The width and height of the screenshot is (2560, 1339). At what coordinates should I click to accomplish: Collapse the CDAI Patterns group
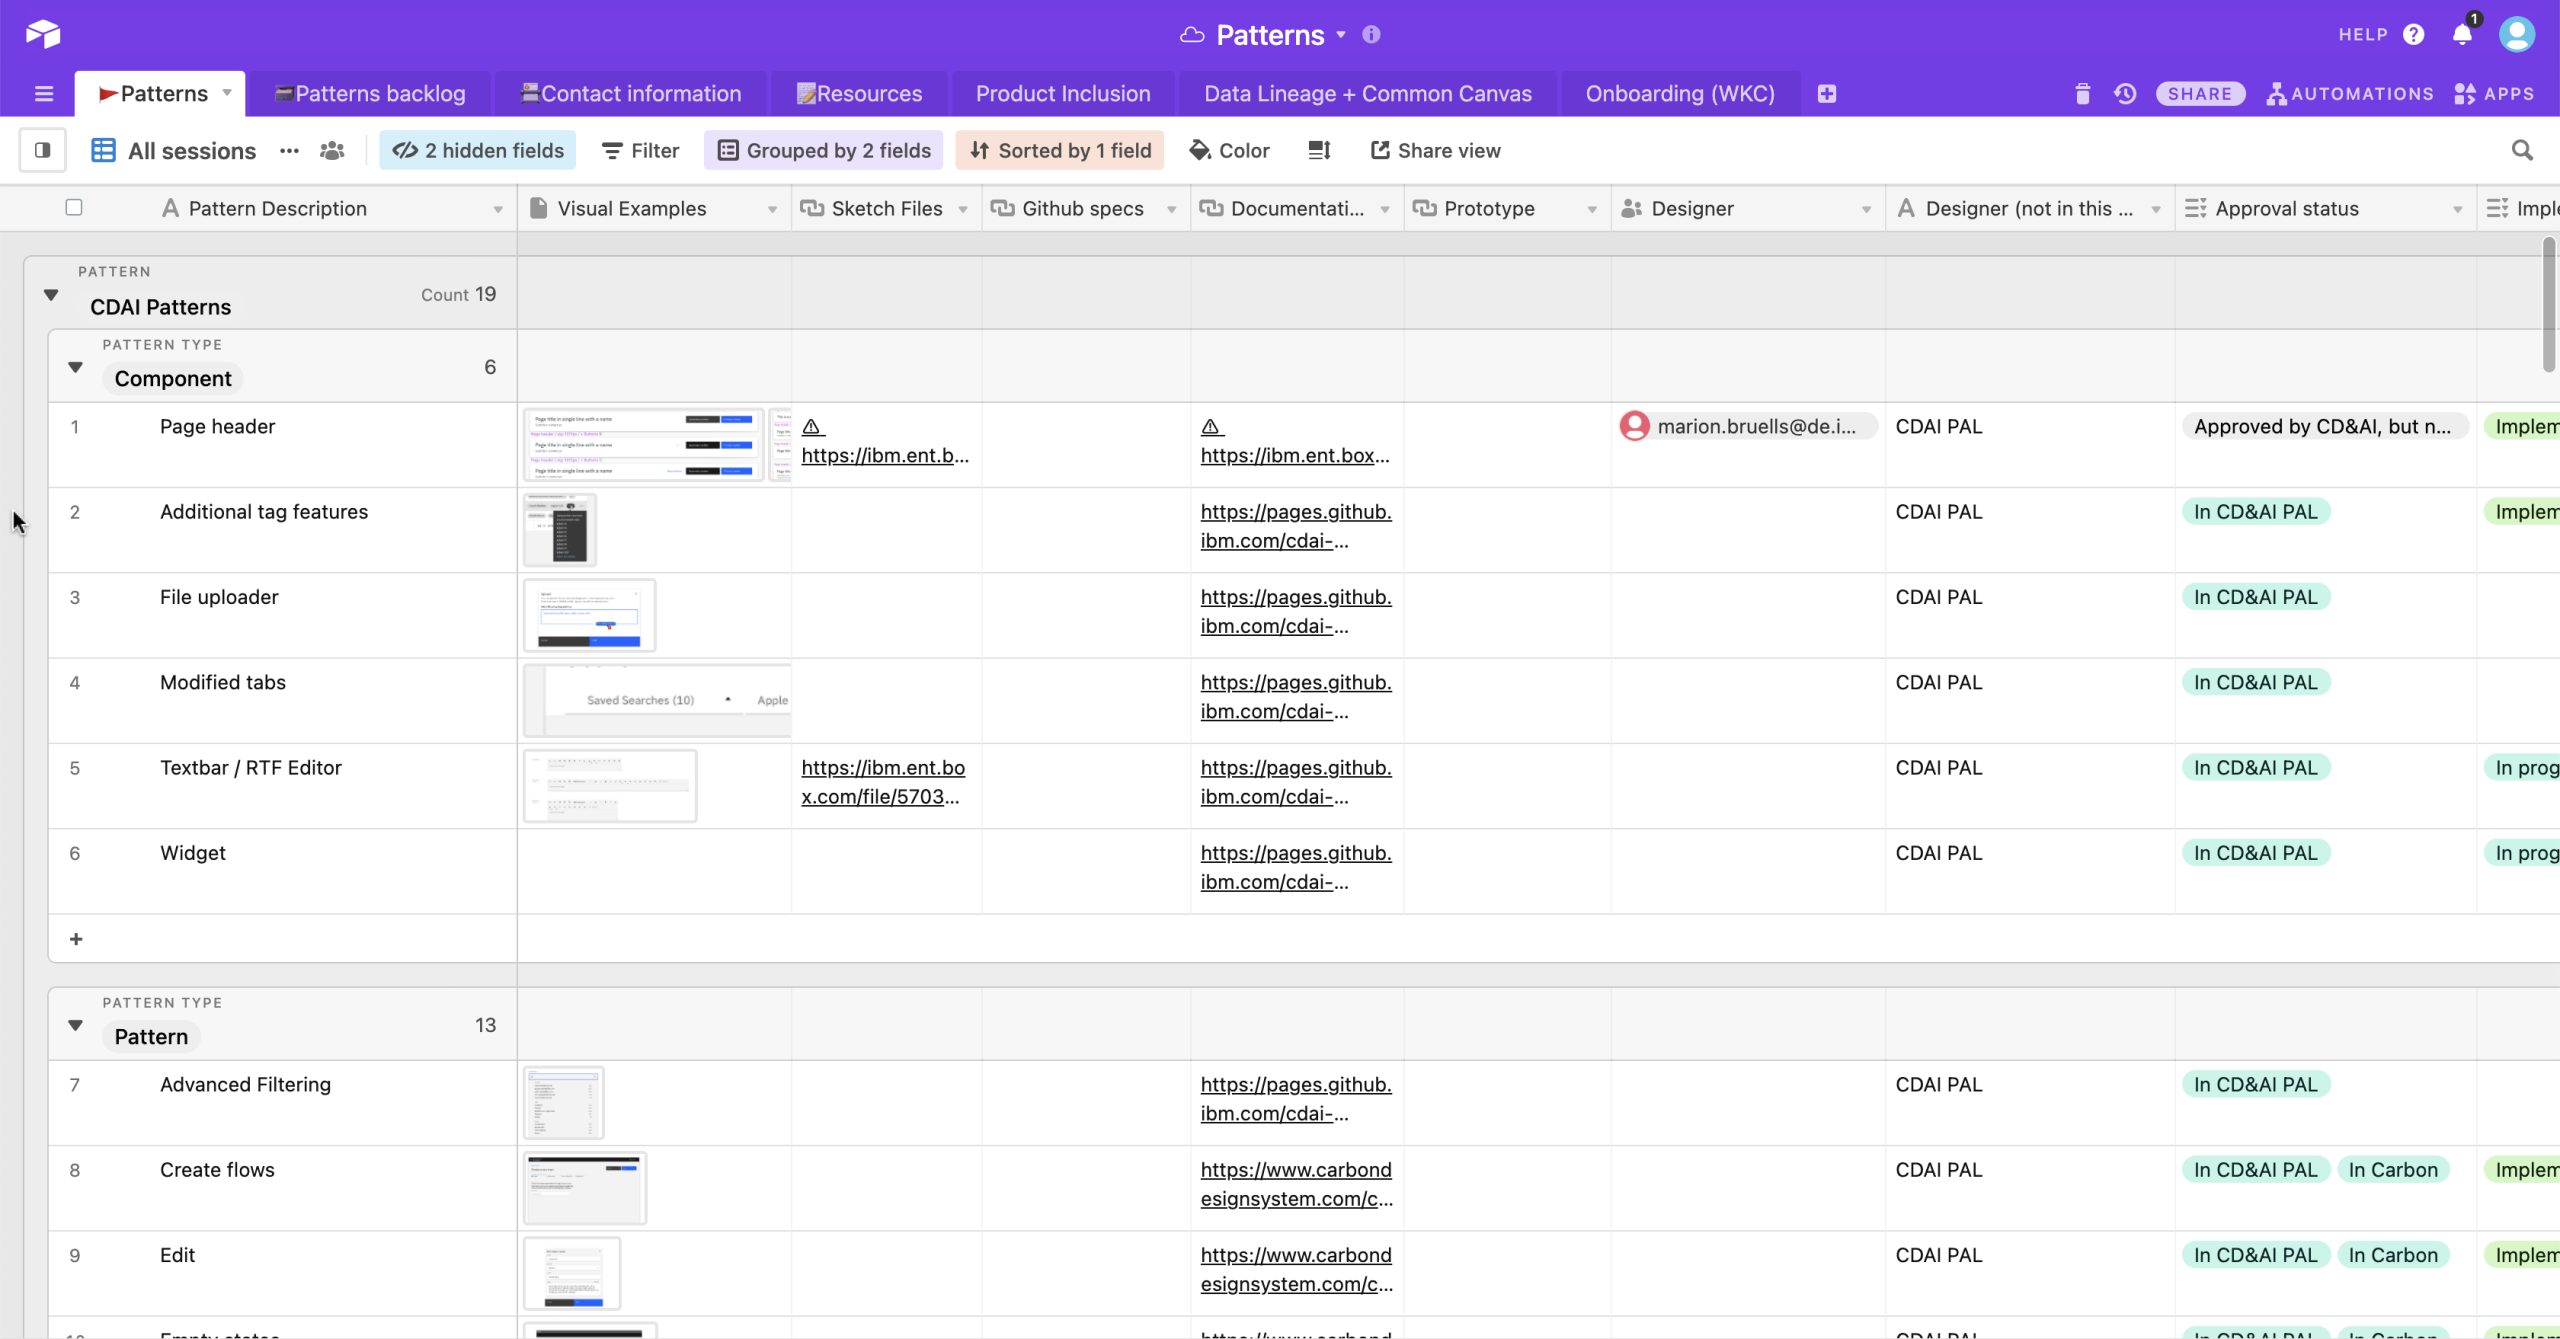click(x=51, y=295)
